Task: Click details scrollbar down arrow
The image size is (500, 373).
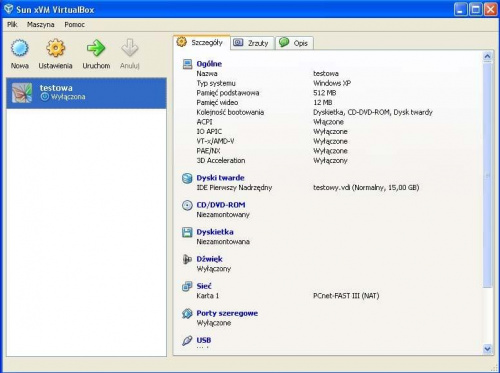Action: 487,349
